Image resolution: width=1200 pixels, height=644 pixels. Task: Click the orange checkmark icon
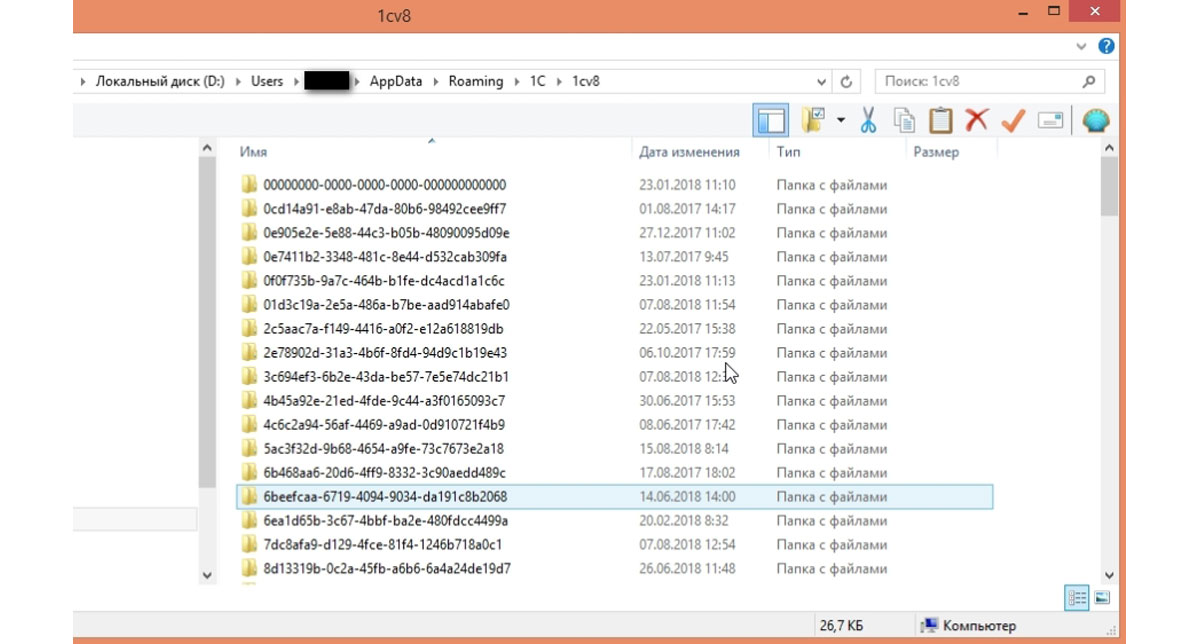[1013, 121]
